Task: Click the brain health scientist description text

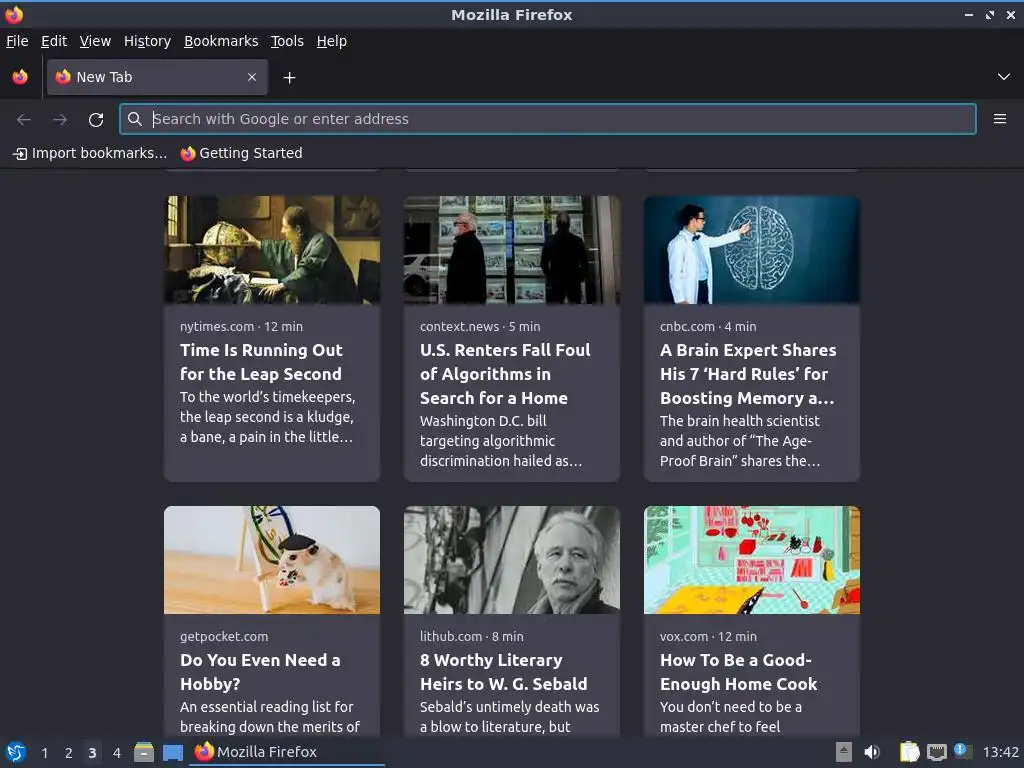Action: (x=740, y=441)
